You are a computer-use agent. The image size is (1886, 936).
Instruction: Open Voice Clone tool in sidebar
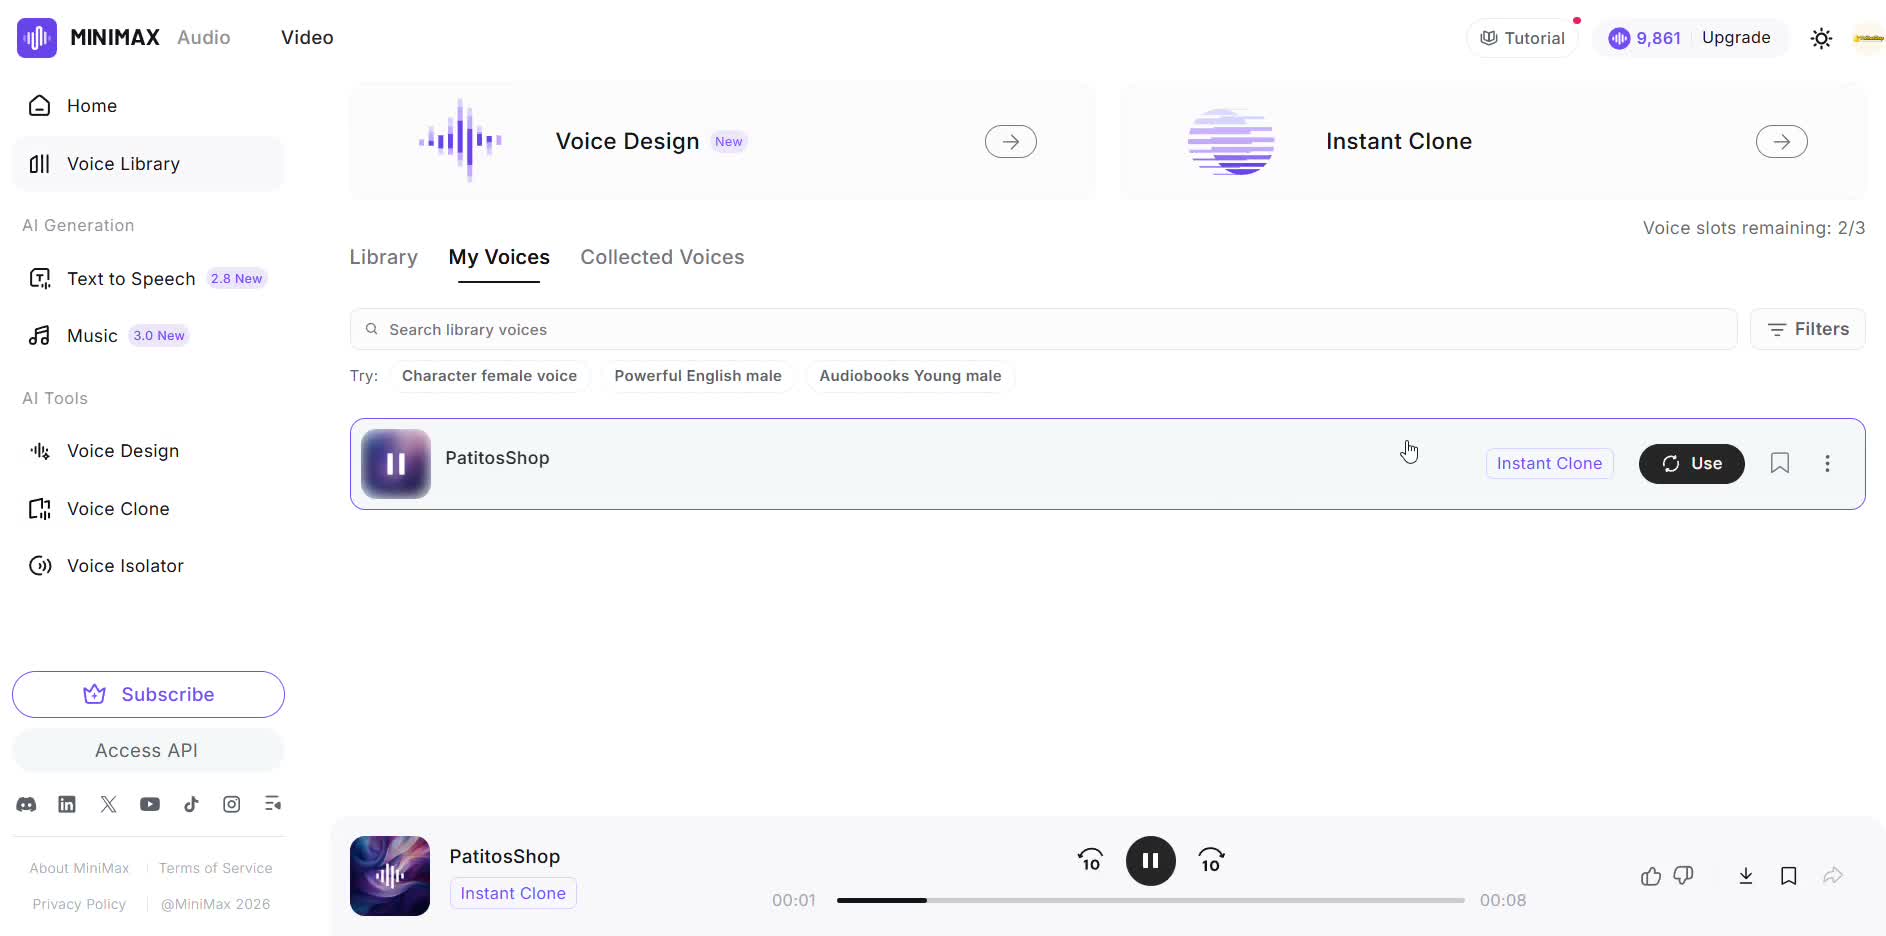pos(148,509)
